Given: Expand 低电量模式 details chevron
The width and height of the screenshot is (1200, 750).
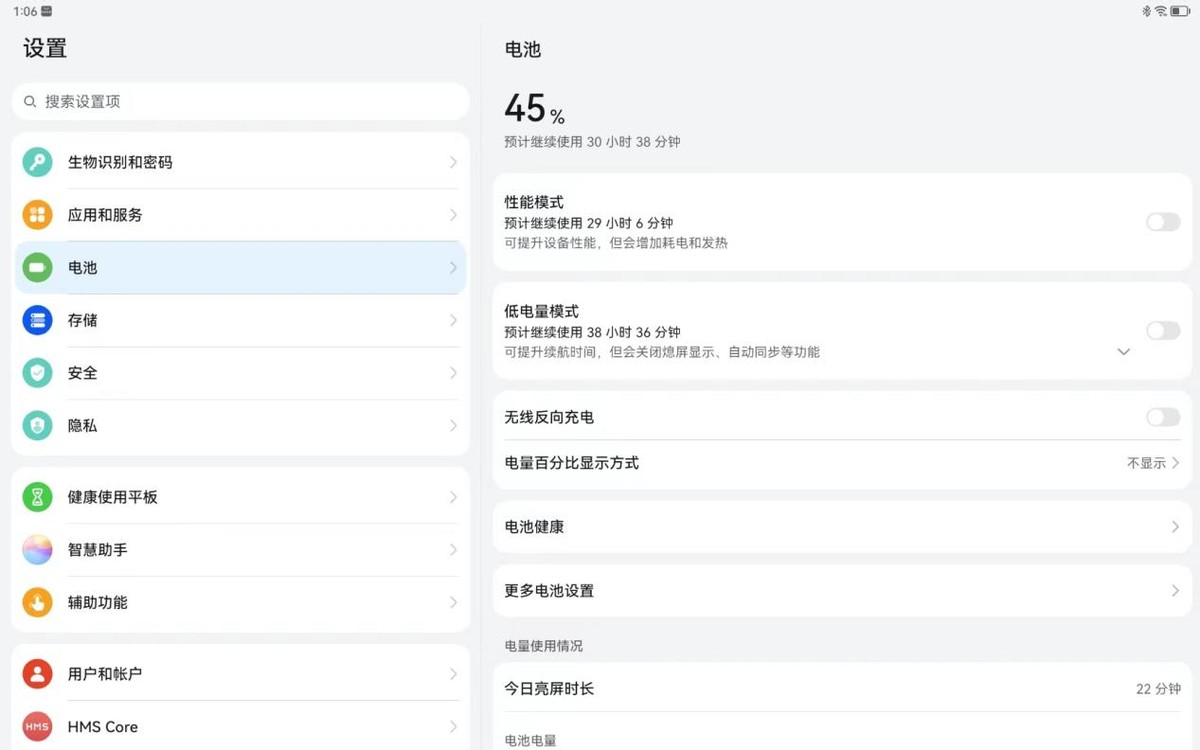Looking at the screenshot, I should pyautogui.click(x=1123, y=352).
